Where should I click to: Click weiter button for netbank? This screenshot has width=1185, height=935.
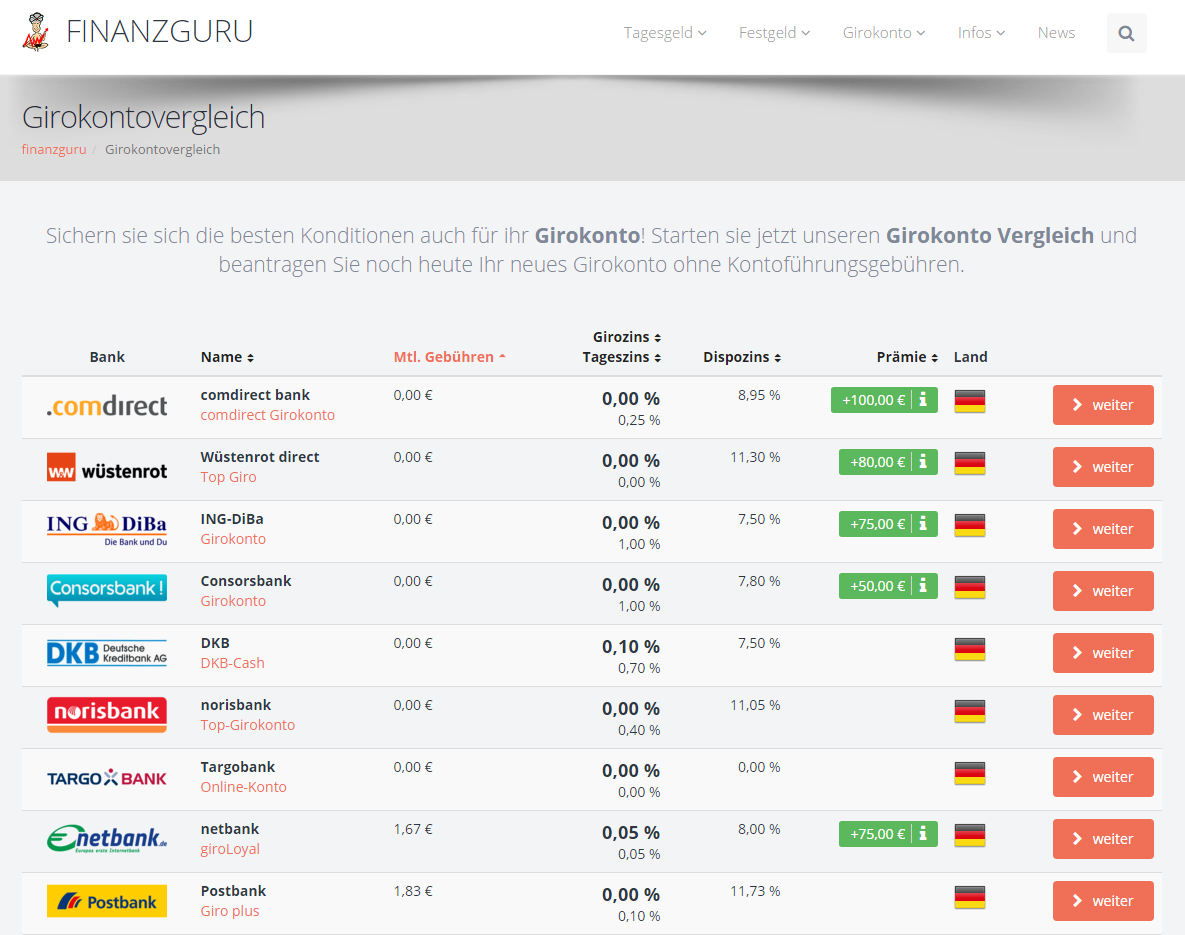(1103, 839)
